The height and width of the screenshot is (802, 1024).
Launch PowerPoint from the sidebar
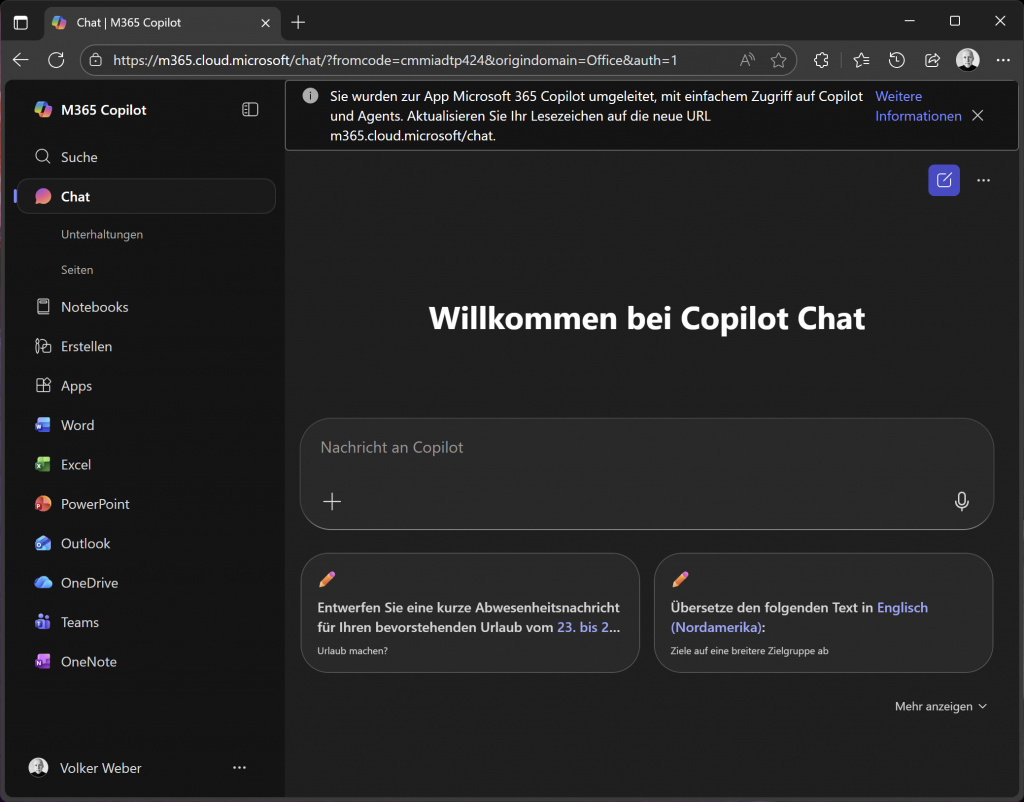(x=95, y=504)
